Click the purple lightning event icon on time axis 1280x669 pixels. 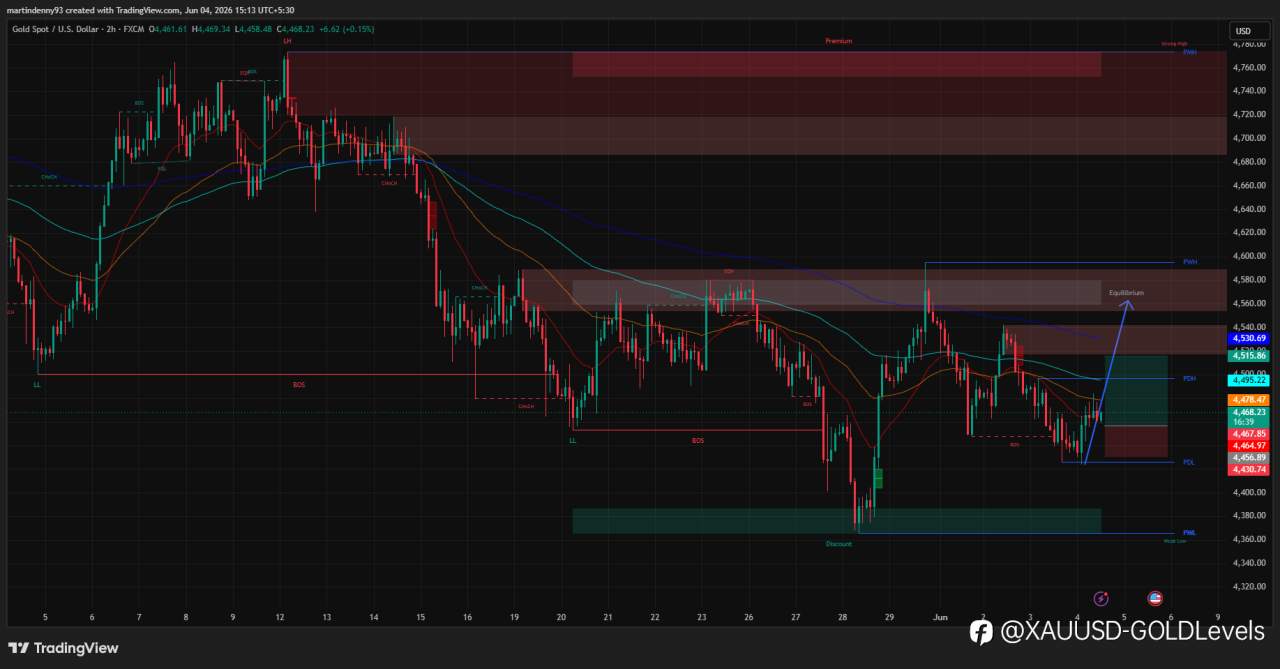click(1101, 599)
